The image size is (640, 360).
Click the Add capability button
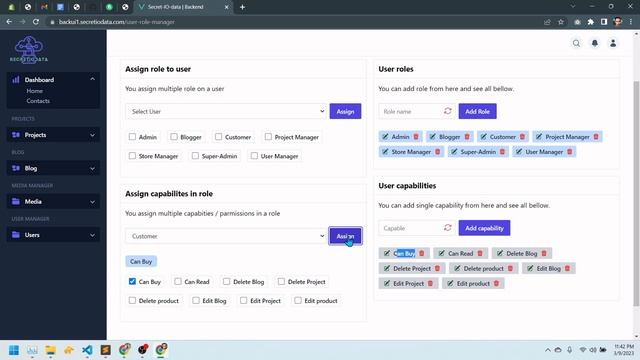[x=484, y=228]
